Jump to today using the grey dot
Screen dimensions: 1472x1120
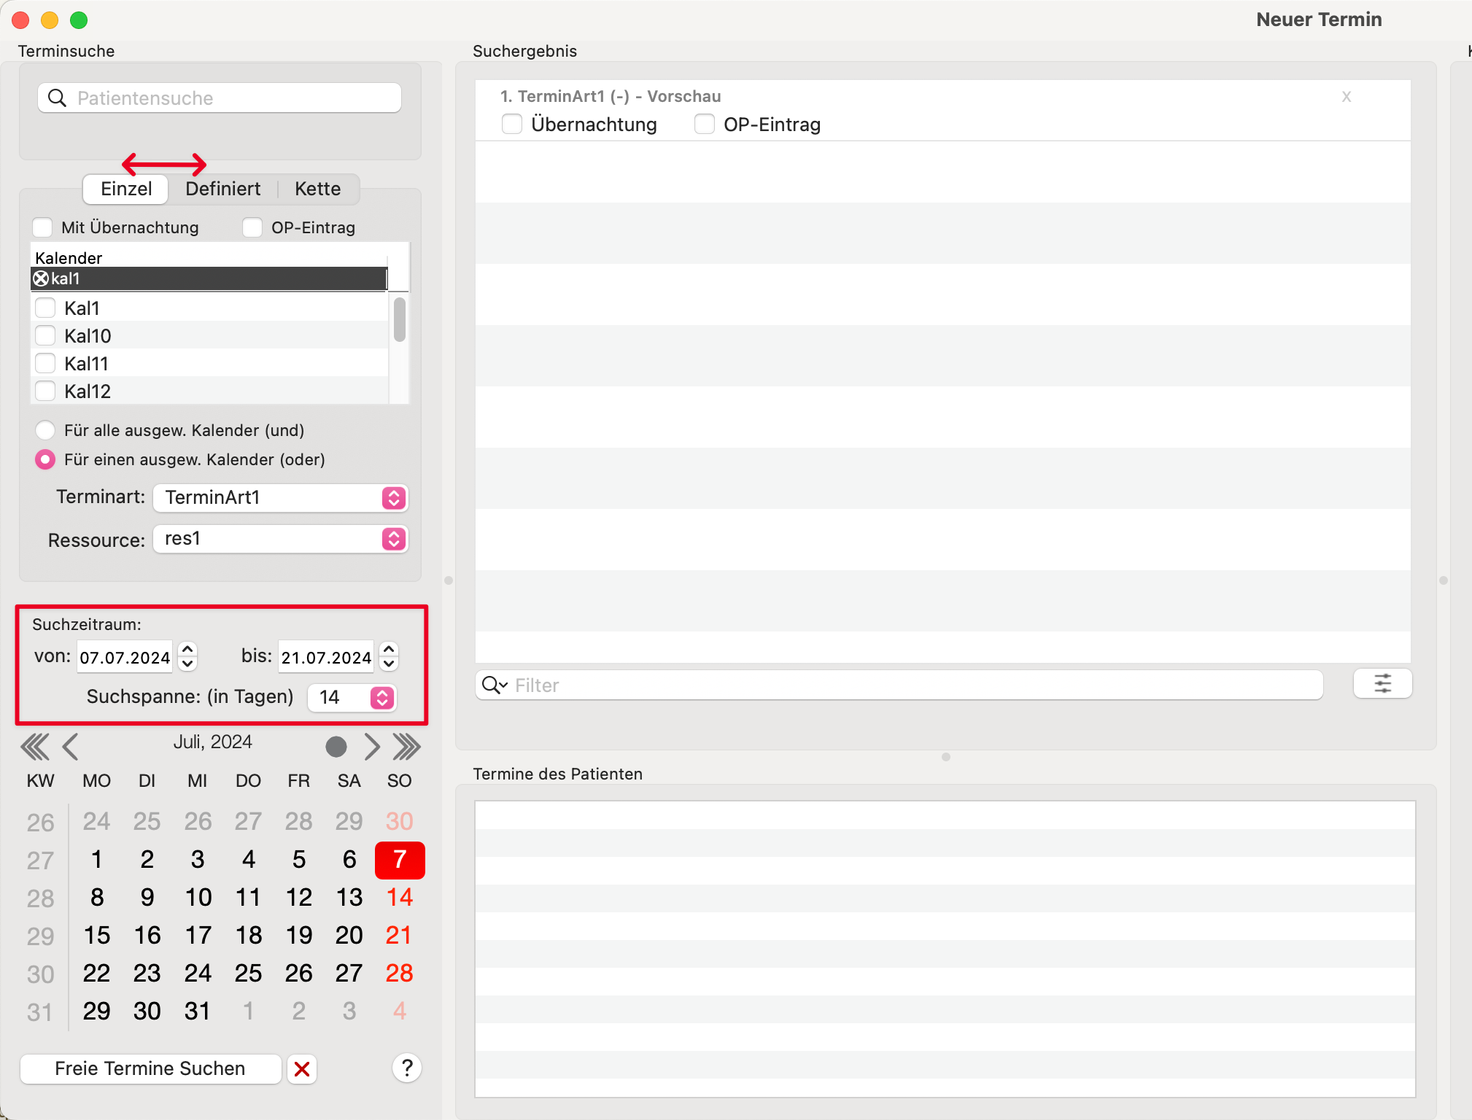(336, 746)
